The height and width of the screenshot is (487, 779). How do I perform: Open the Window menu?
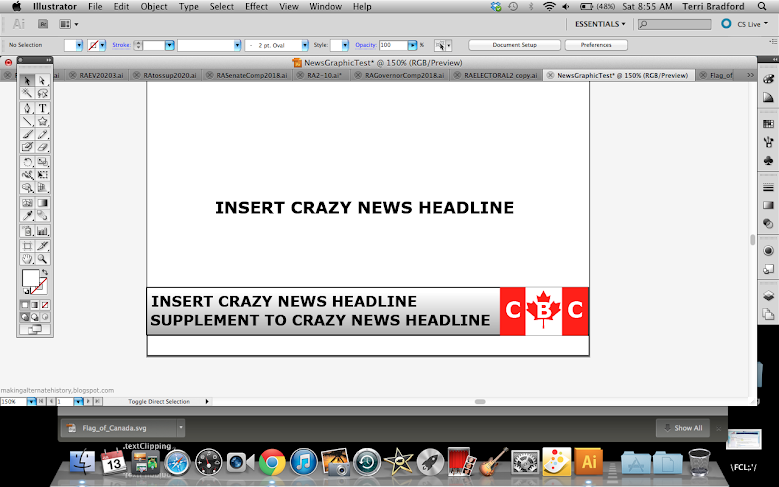point(325,6)
